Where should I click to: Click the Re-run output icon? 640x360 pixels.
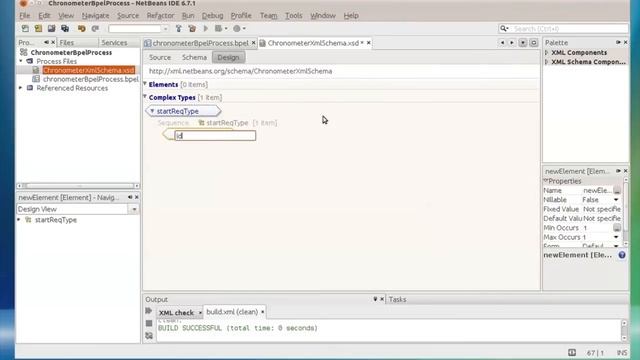coord(149,311)
